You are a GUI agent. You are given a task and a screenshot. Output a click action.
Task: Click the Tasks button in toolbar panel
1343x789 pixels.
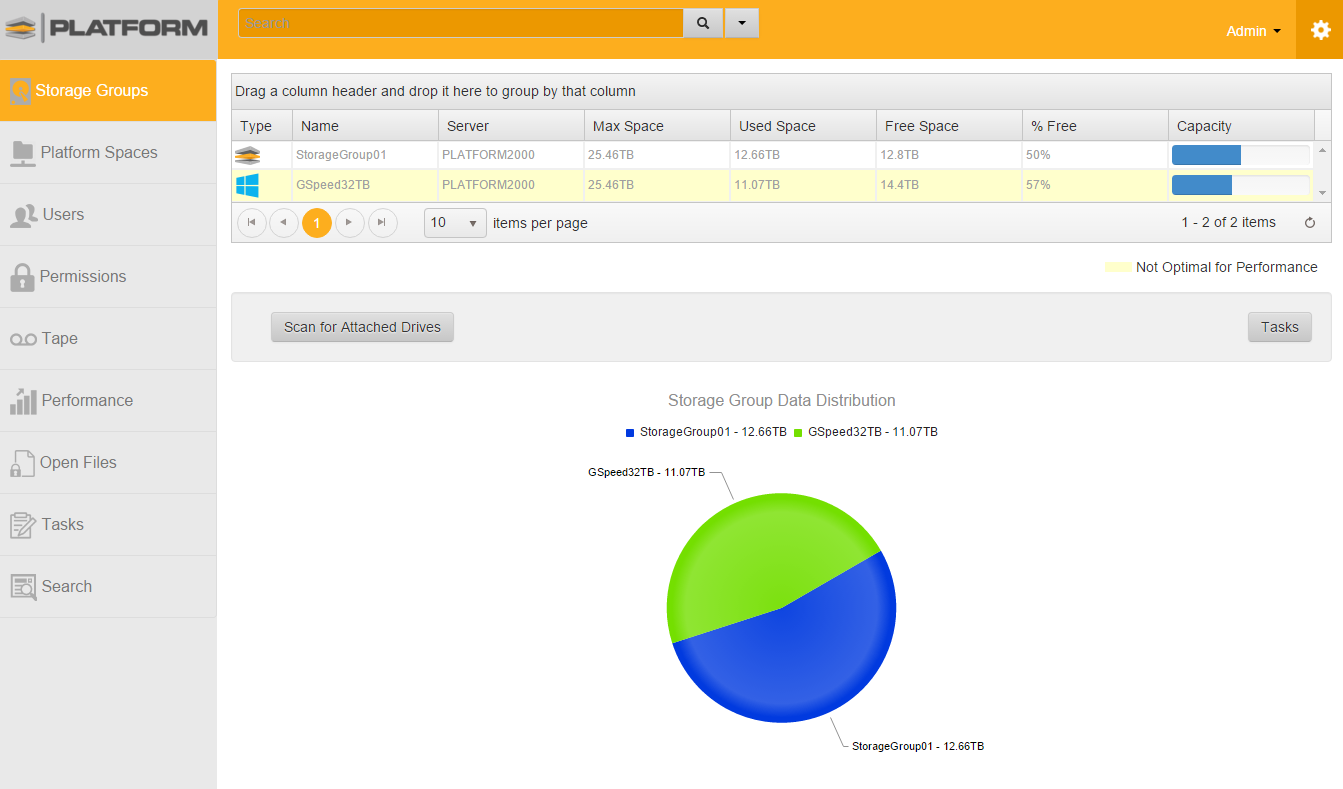point(1279,327)
